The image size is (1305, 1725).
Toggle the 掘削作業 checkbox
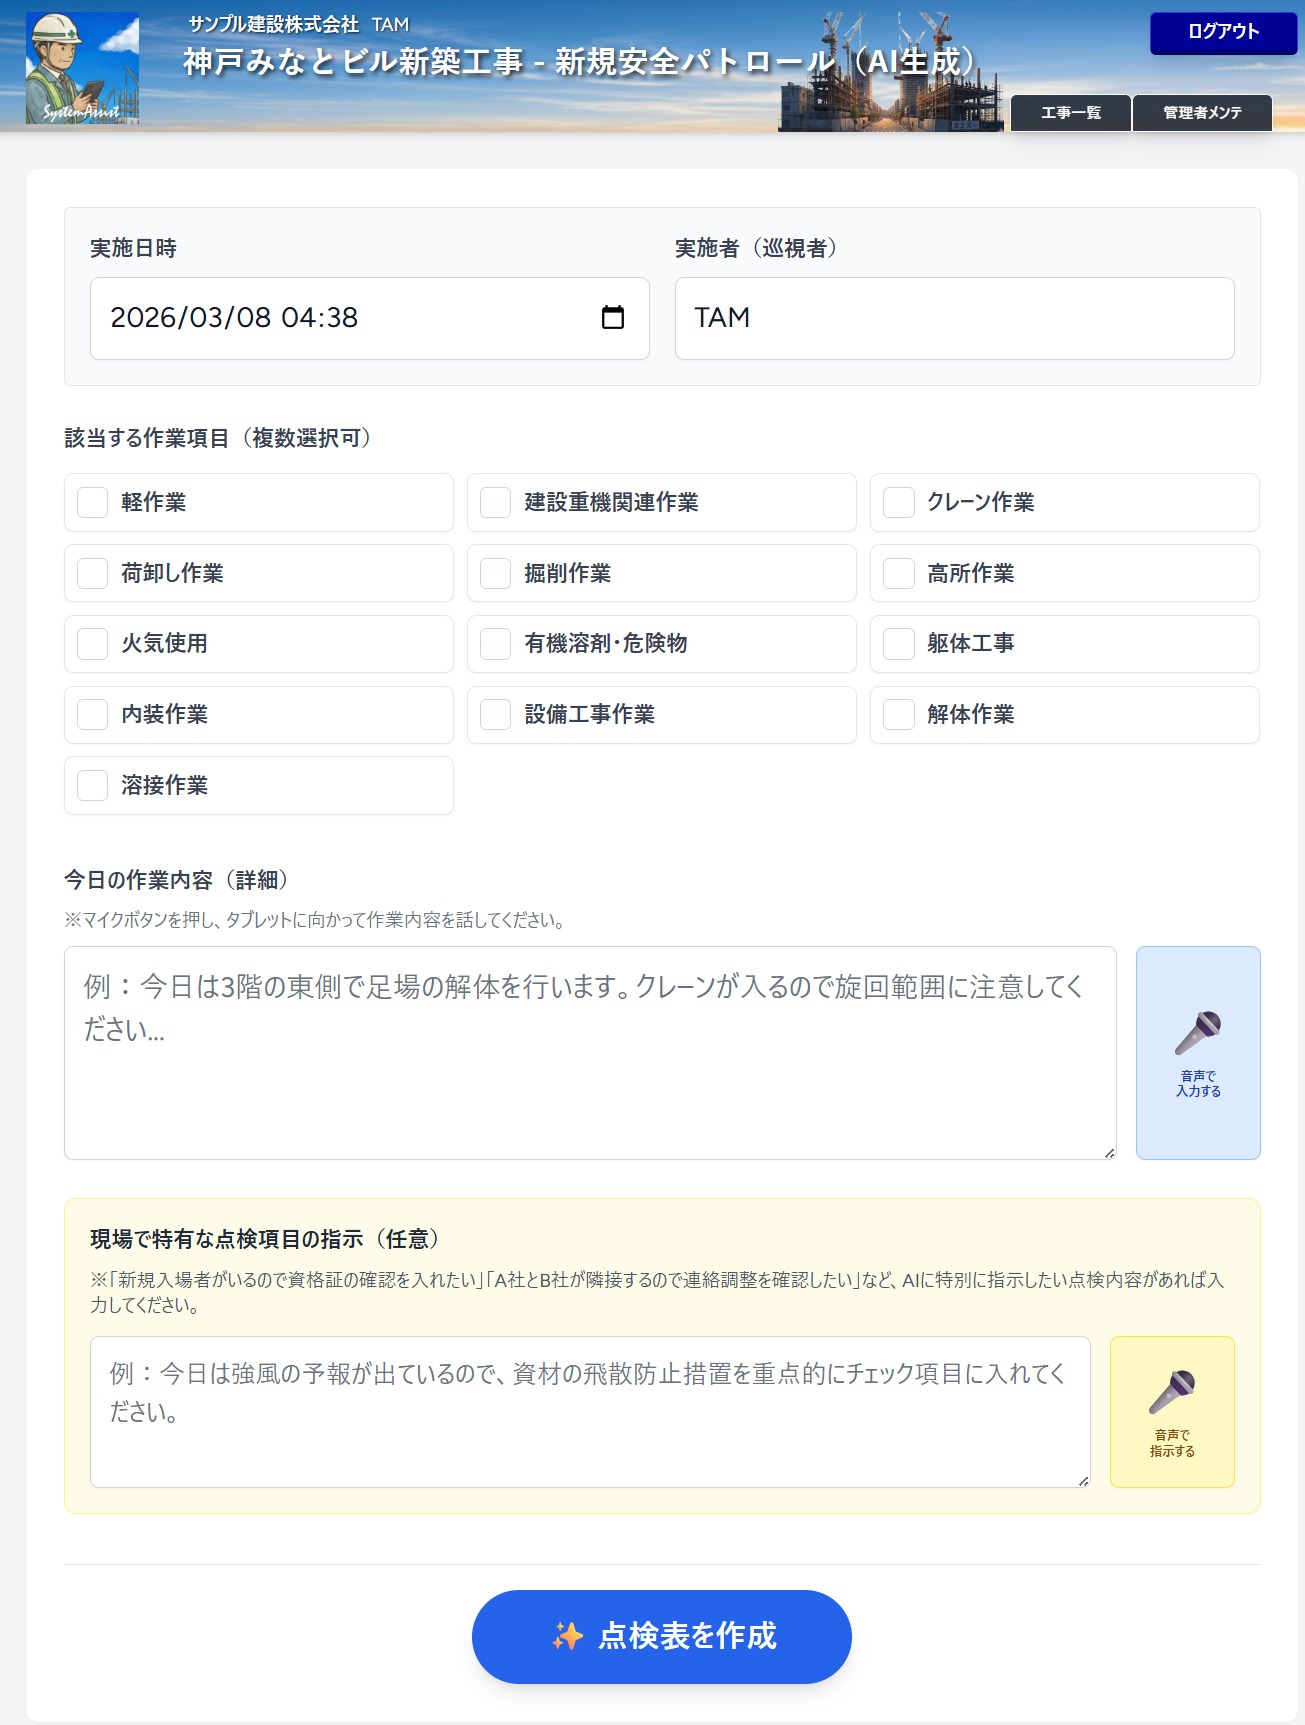[496, 573]
